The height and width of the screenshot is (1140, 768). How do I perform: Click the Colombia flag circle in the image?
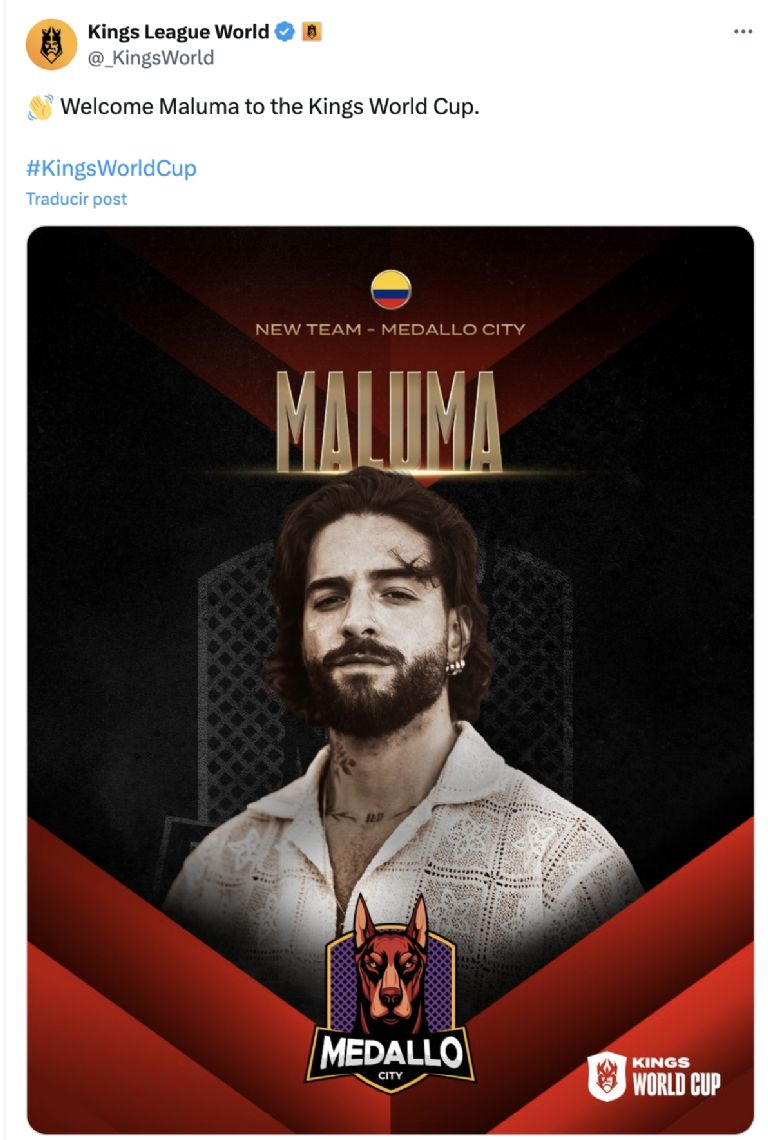pyautogui.click(x=391, y=289)
